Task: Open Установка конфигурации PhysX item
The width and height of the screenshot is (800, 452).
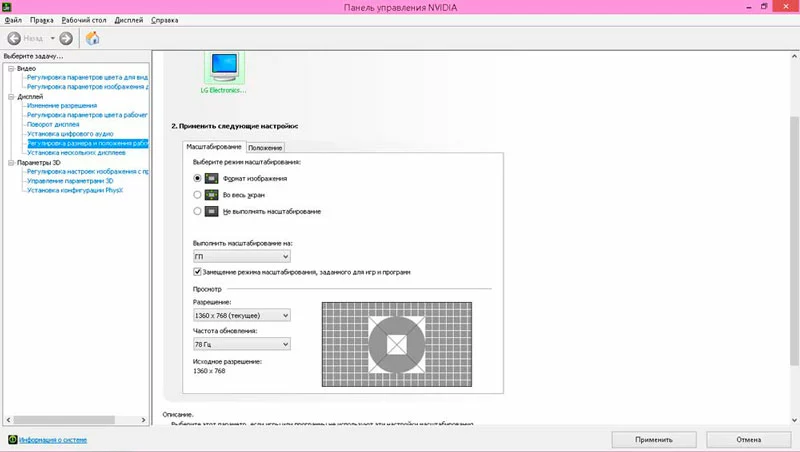Action: tap(75, 190)
